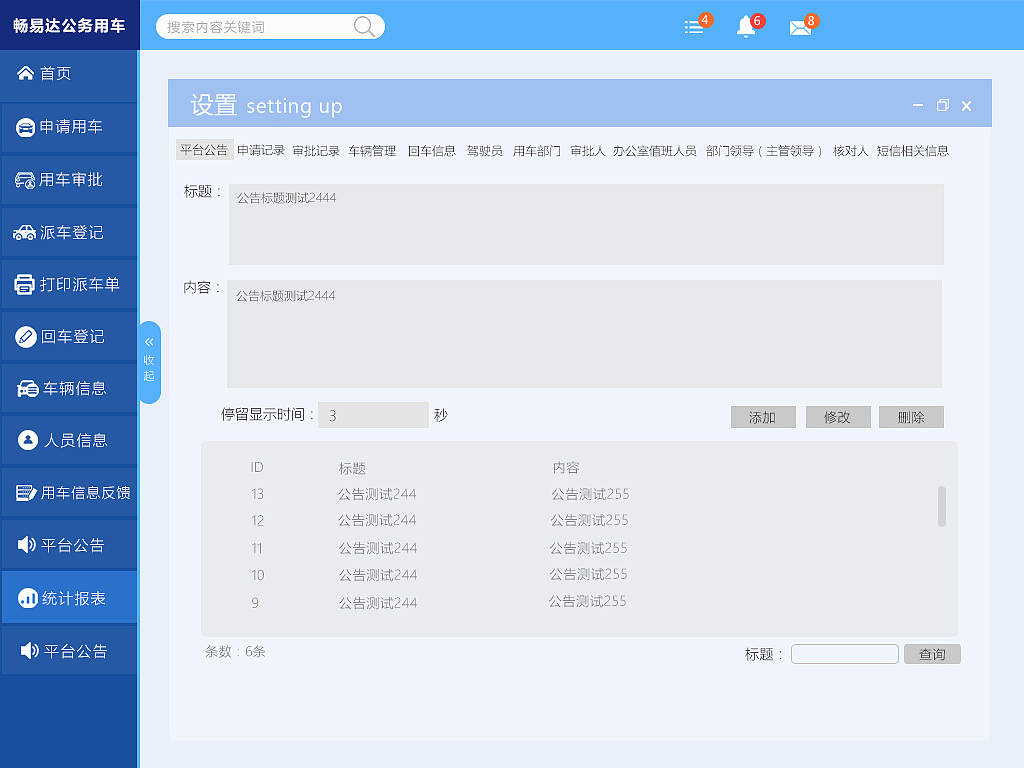
Task: Click the 添加 button to add announcement
Action: (x=763, y=416)
